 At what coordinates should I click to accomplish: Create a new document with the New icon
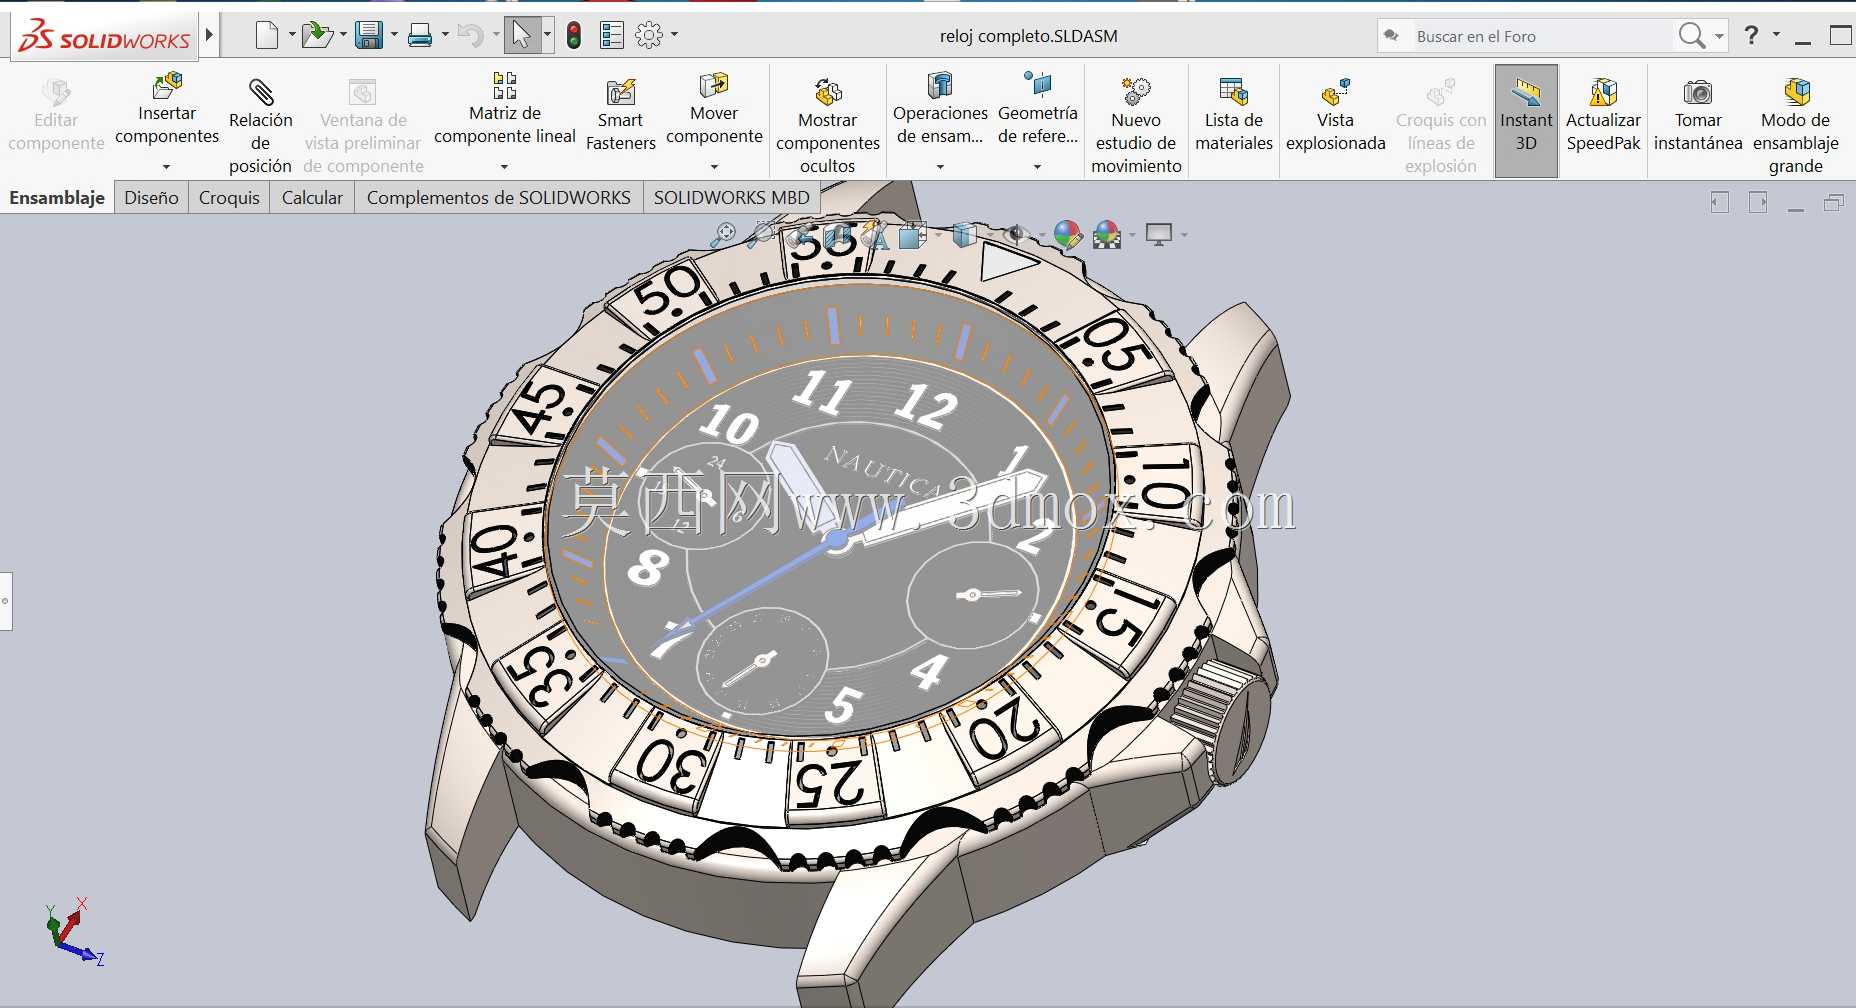266,36
